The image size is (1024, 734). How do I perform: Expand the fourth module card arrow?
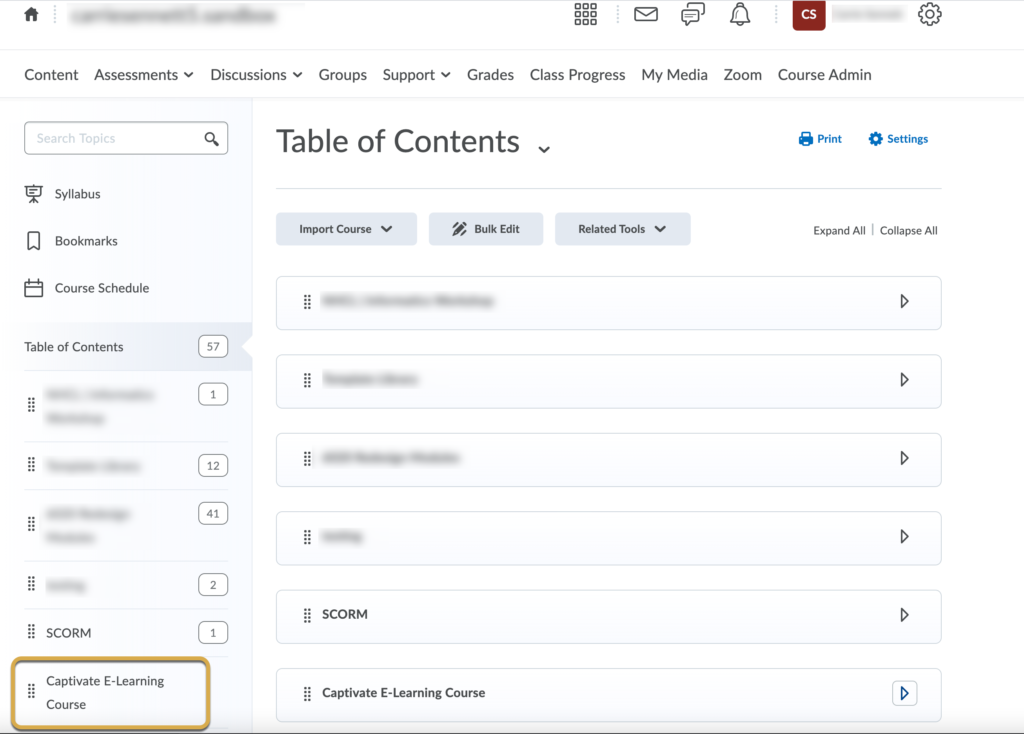click(904, 537)
